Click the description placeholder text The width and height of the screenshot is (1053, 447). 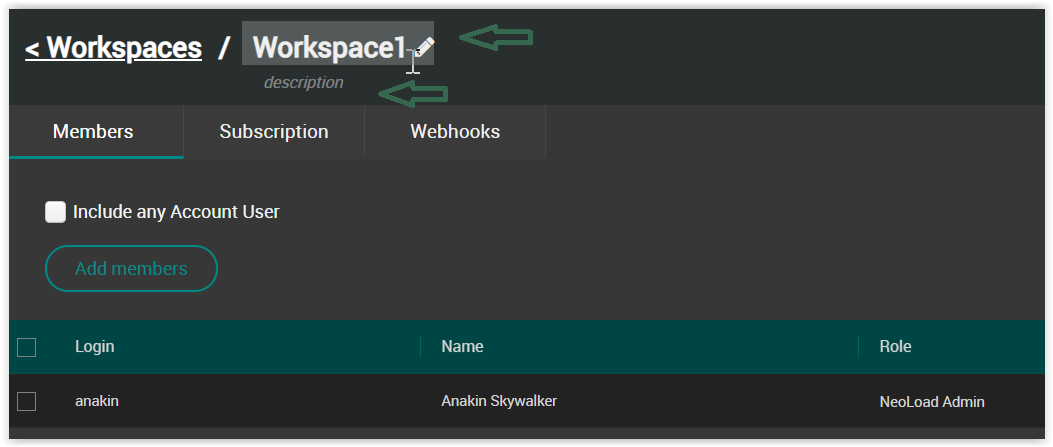[303, 83]
